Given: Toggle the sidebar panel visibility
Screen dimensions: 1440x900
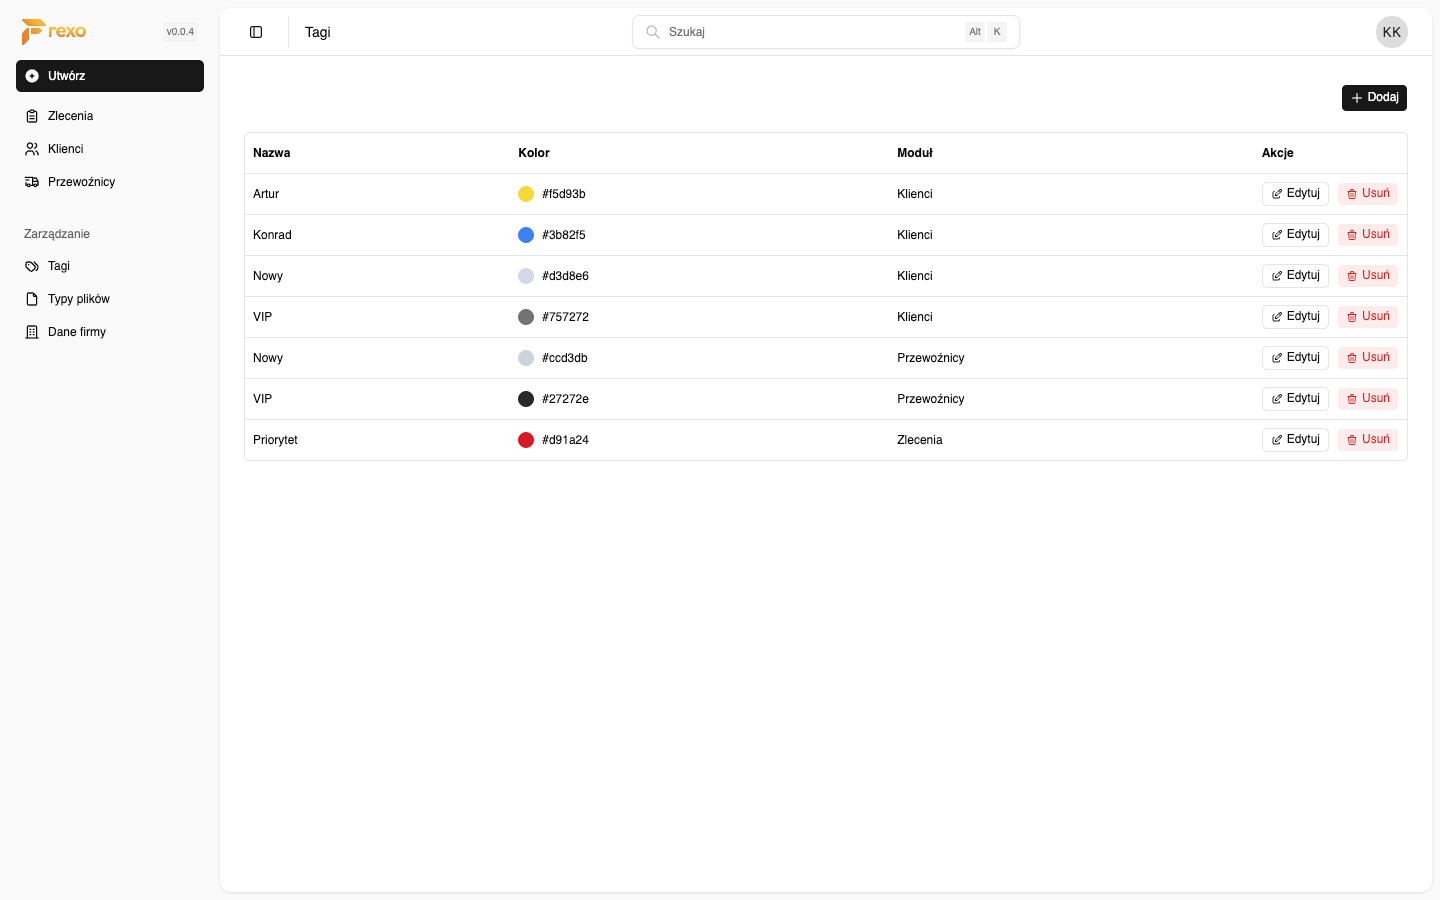Looking at the screenshot, I should (x=256, y=31).
